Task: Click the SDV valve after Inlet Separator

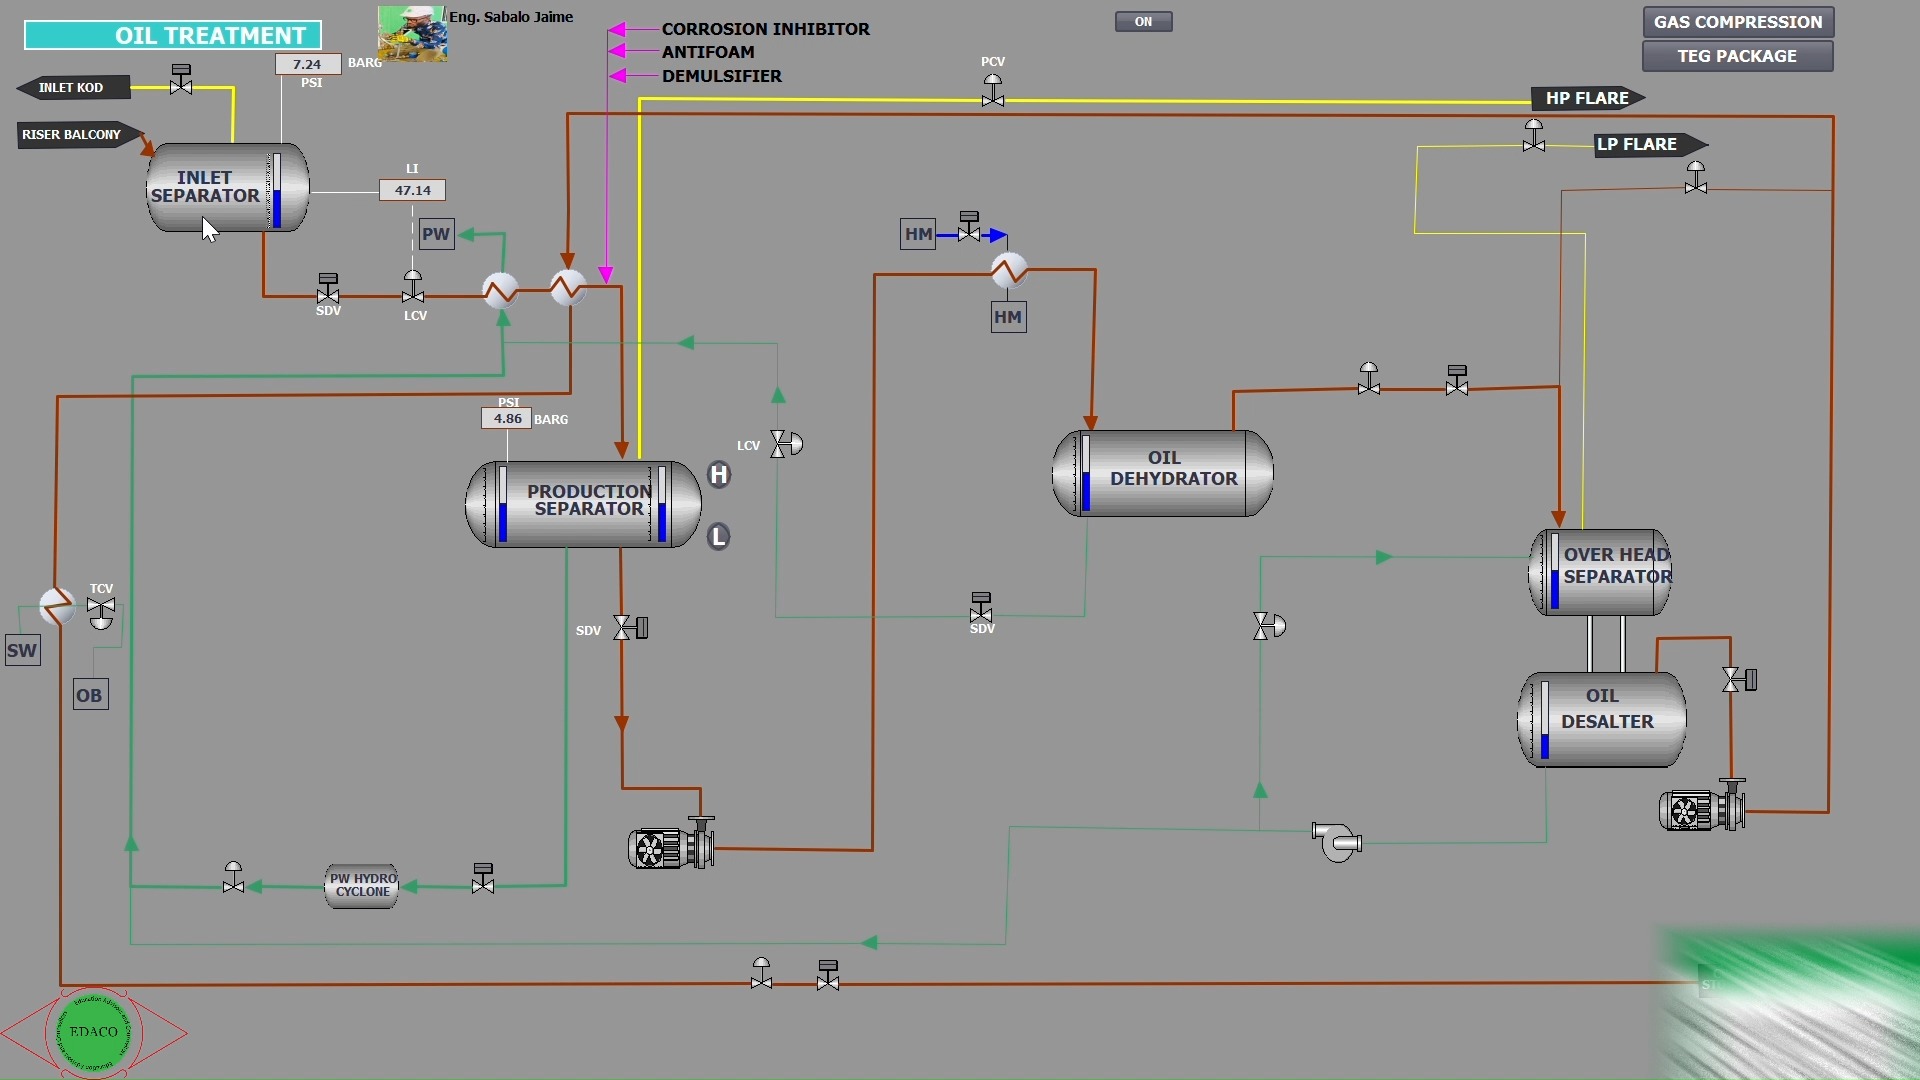Action: [x=328, y=289]
